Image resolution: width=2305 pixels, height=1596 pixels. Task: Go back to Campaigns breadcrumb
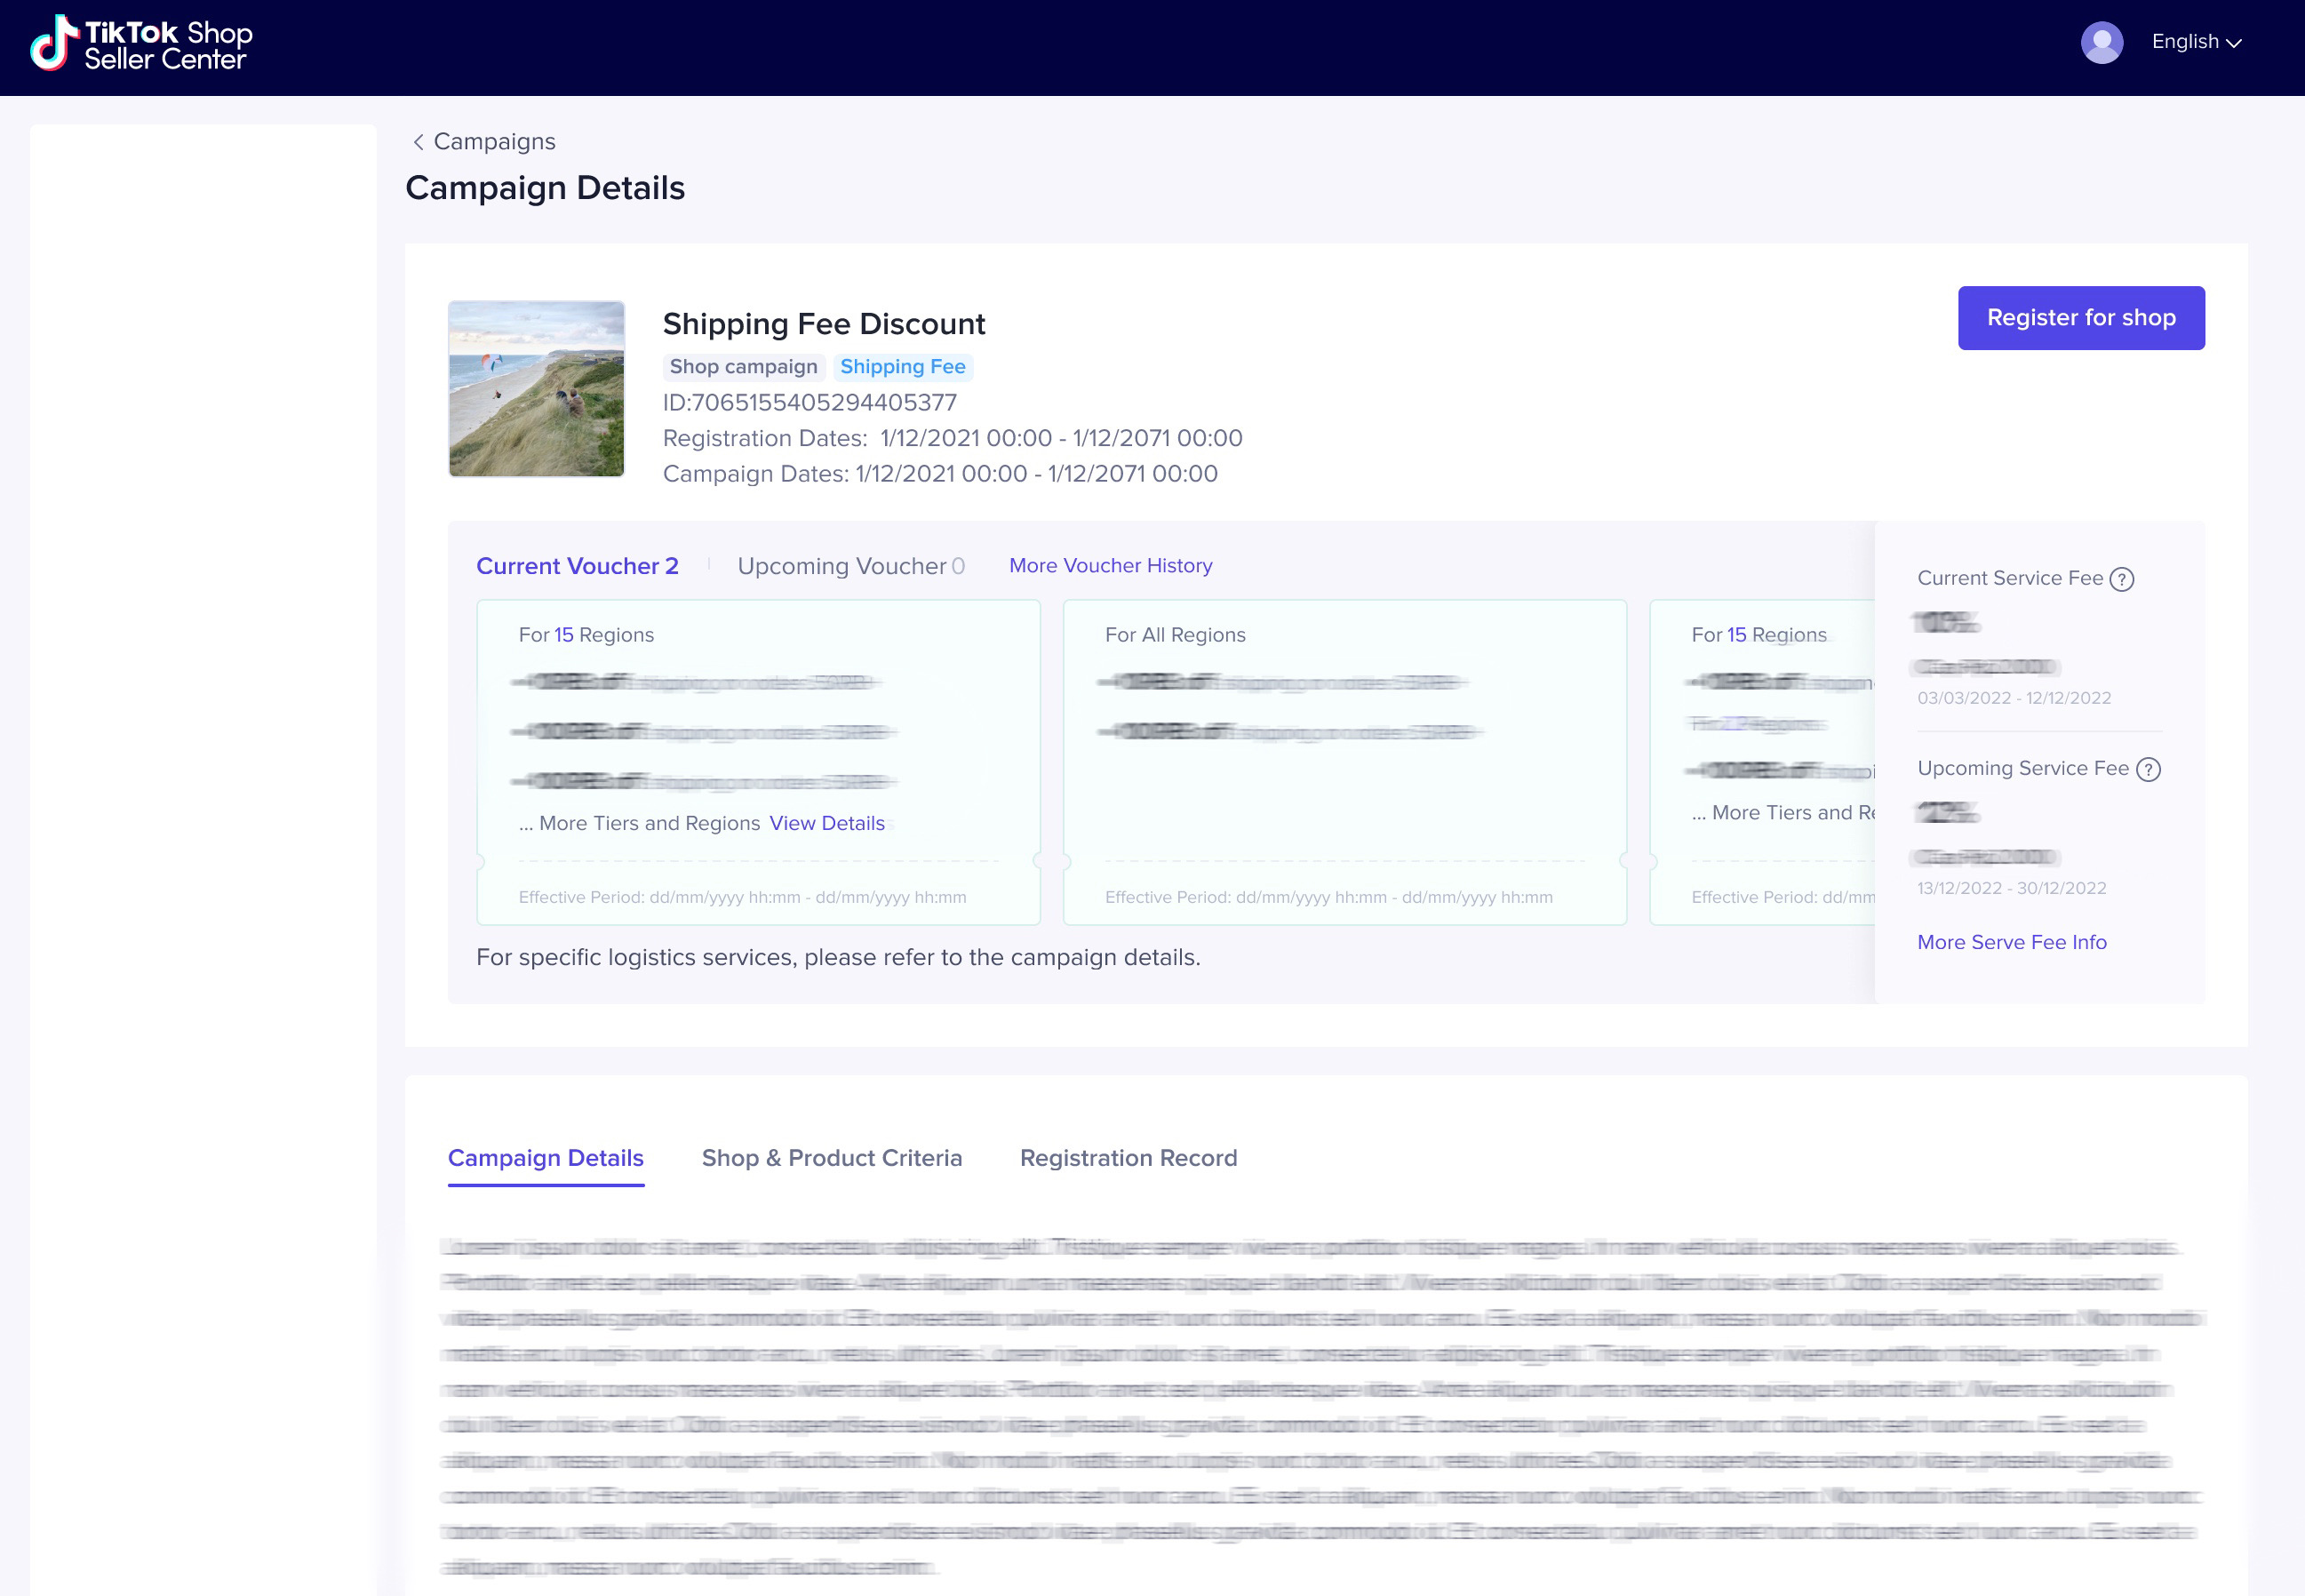click(x=494, y=142)
